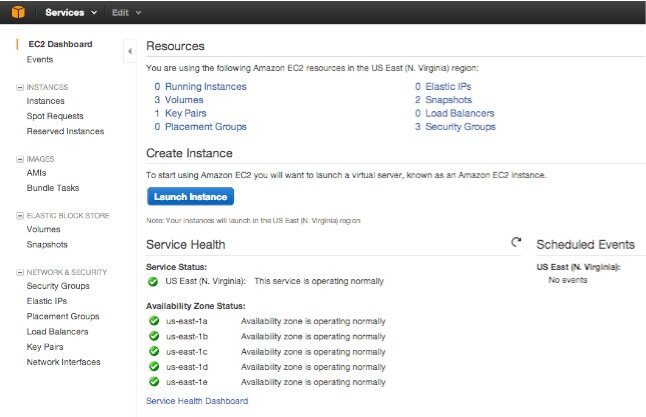Viewport: 646px width, 417px height.
Task: Select EC2 Dashboard in the sidebar
Action: (x=60, y=44)
